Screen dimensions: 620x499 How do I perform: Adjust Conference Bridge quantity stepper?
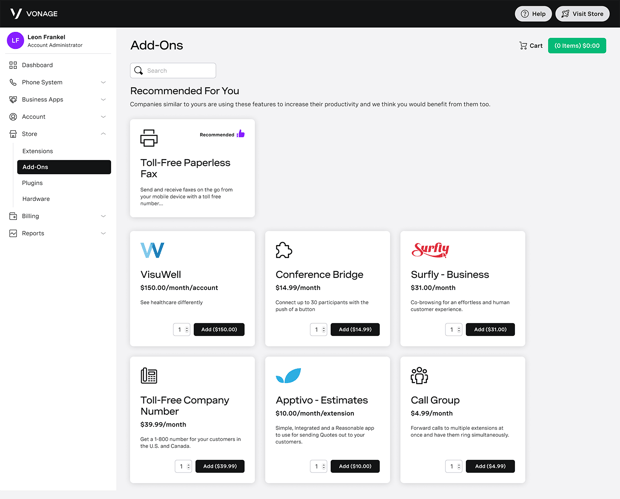point(318,329)
